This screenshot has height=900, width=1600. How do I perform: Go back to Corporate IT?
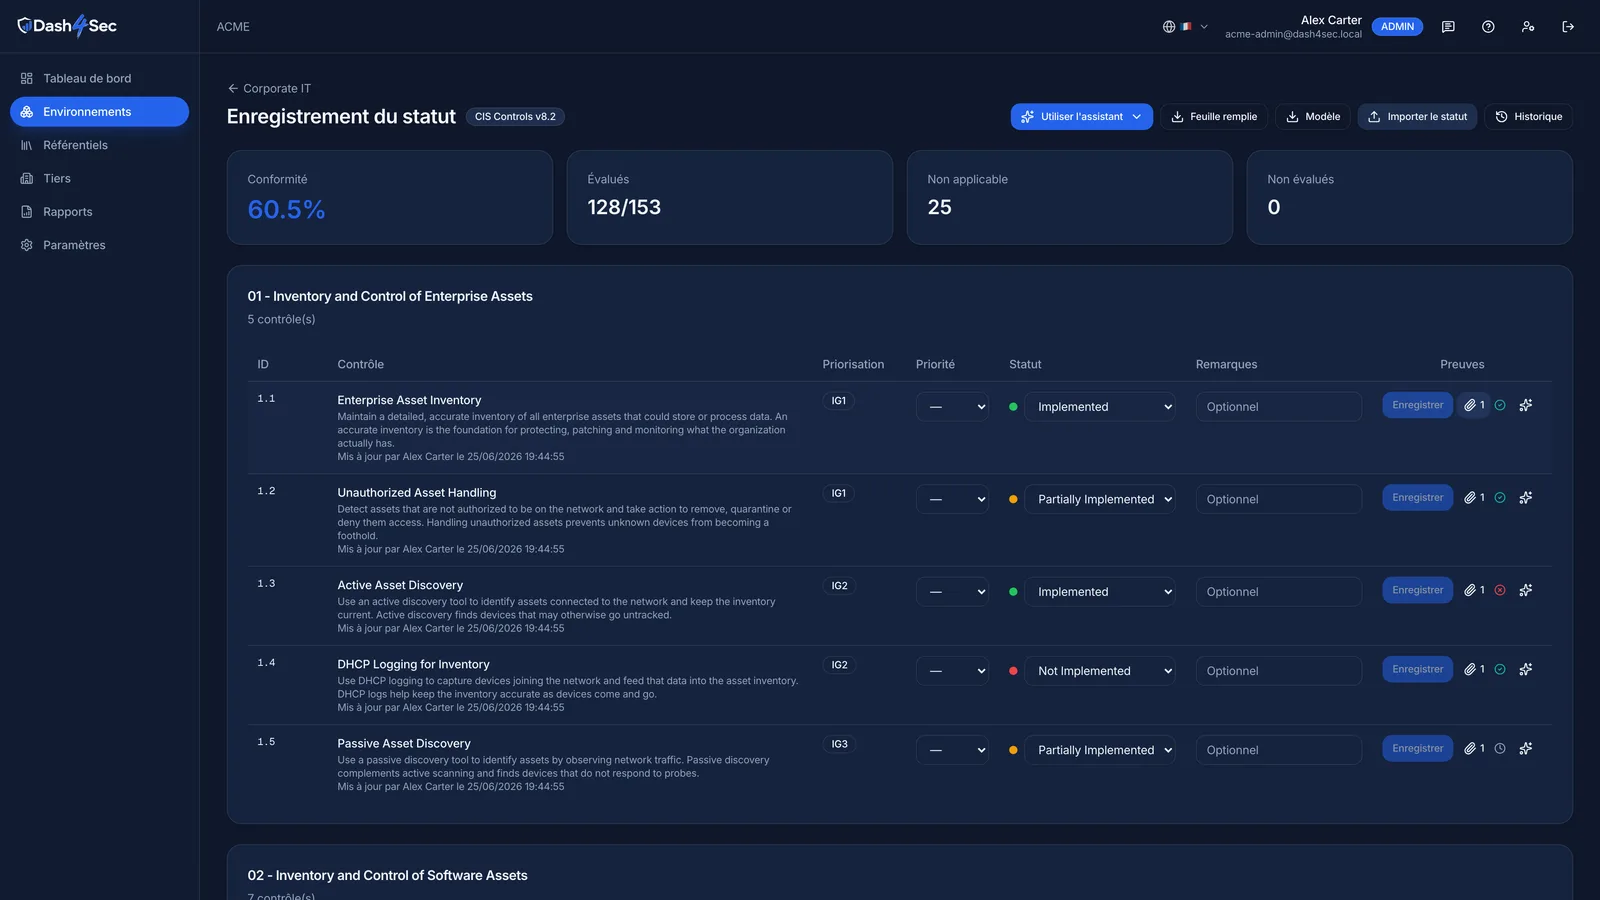point(269,88)
